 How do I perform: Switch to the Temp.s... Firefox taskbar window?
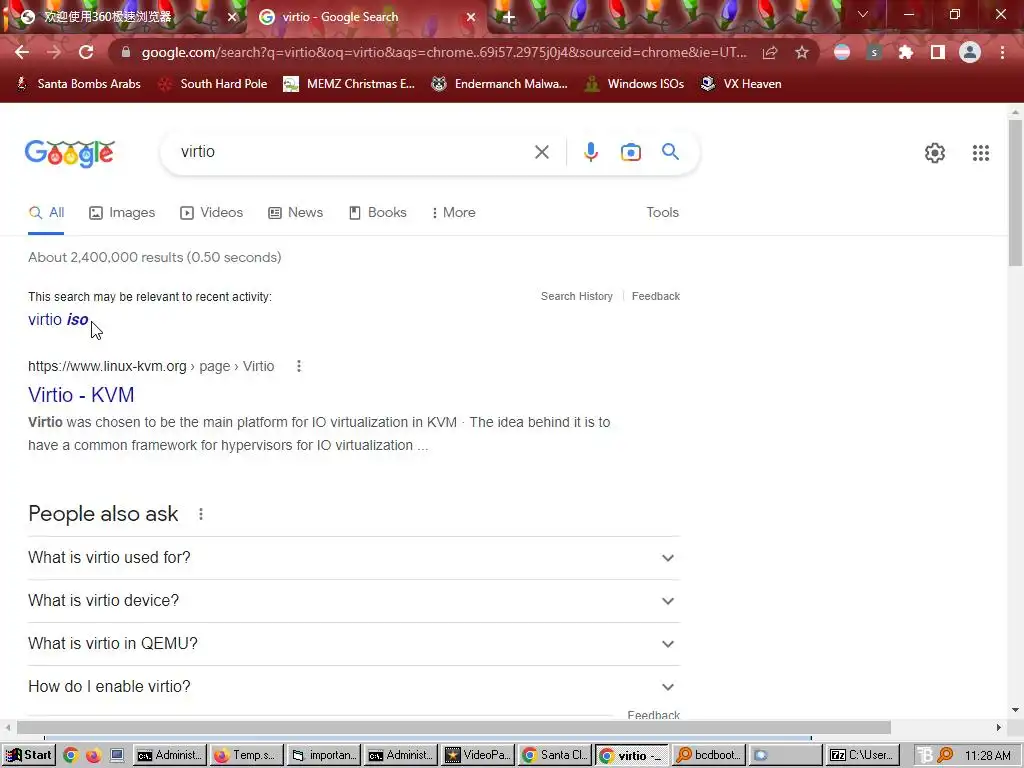click(x=247, y=756)
